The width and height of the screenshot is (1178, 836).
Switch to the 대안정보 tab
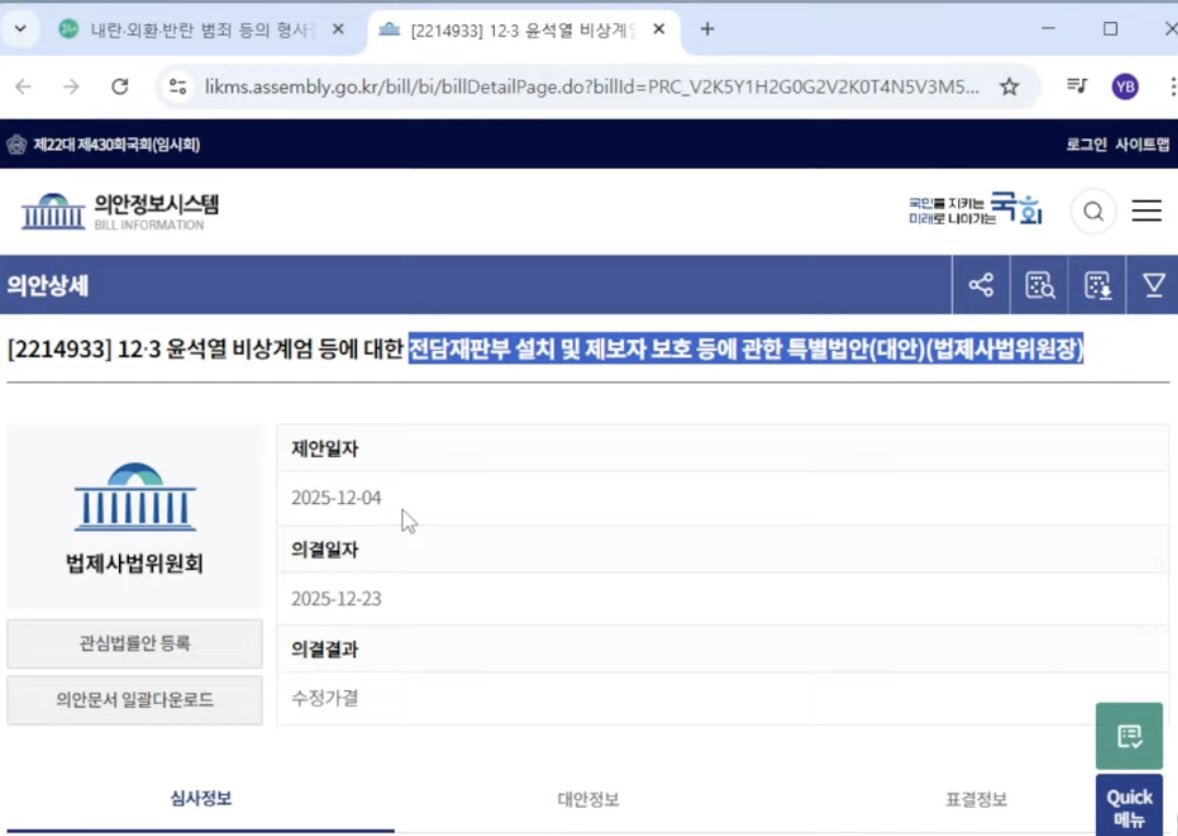[588, 799]
